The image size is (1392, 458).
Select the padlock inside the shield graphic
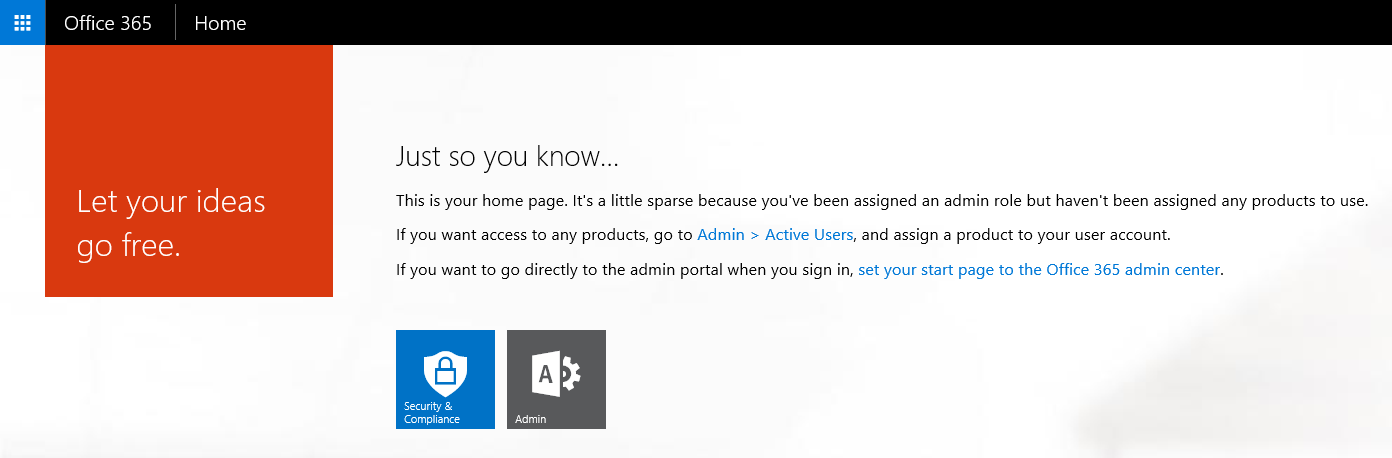pyautogui.click(x=446, y=372)
